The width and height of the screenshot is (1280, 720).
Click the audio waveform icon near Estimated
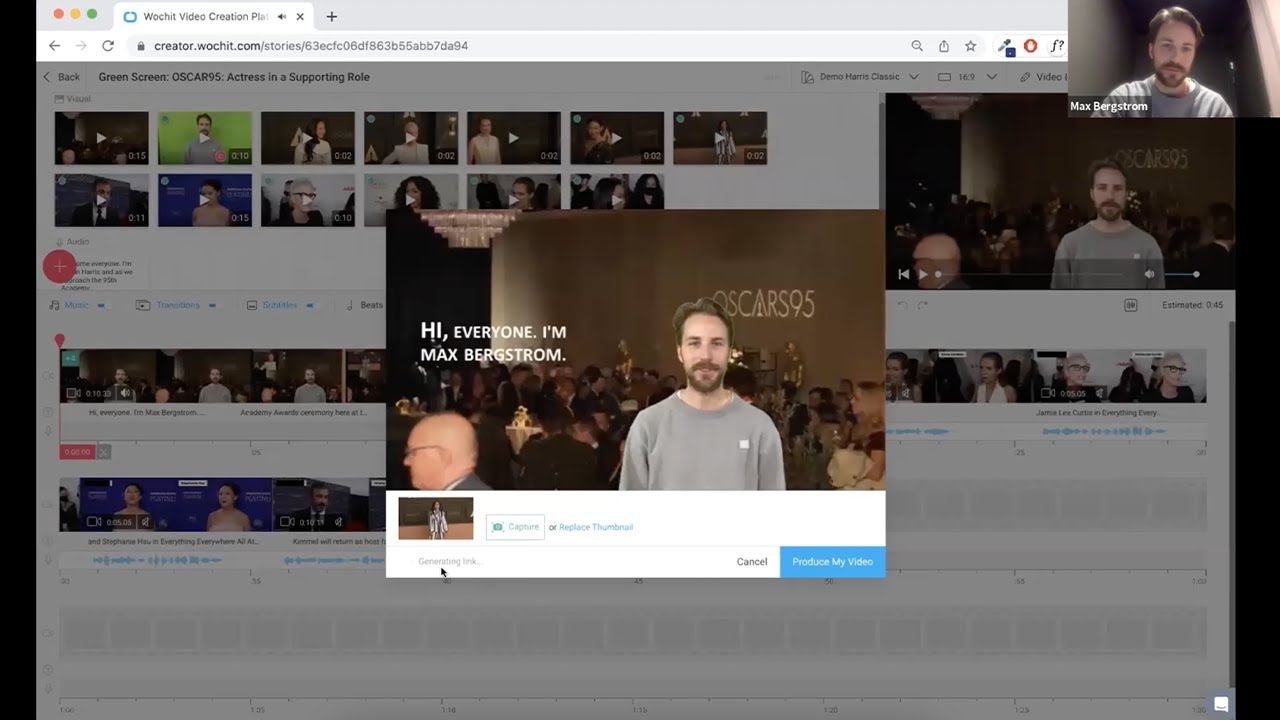point(1131,305)
